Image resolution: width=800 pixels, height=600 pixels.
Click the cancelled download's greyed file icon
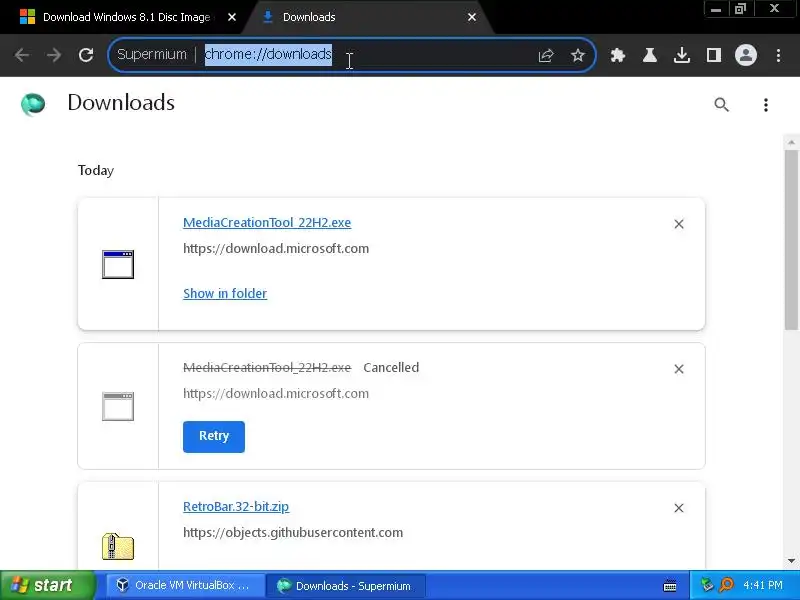point(118,406)
